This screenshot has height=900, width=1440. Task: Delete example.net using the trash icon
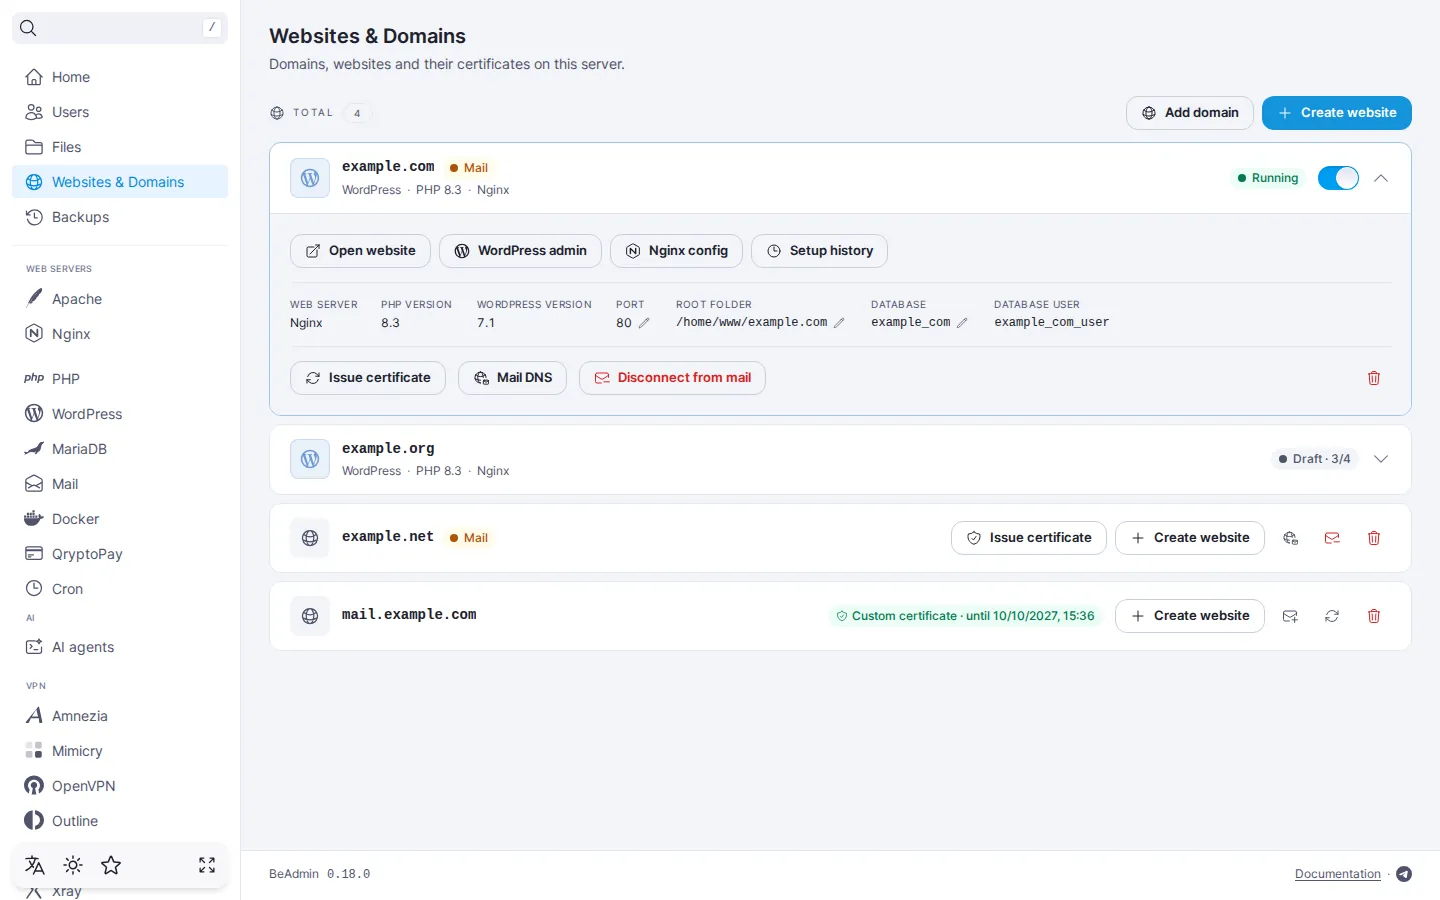click(1374, 538)
